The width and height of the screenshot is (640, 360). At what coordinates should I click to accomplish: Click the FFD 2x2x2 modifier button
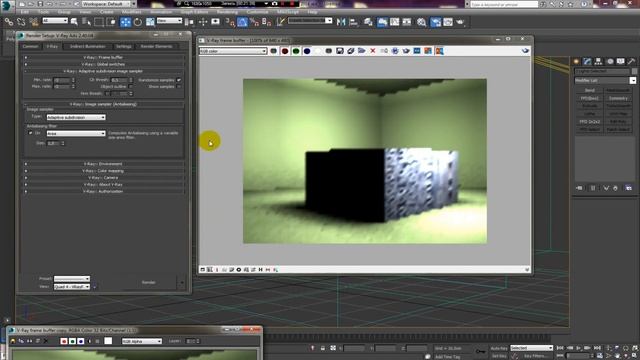tap(589, 122)
